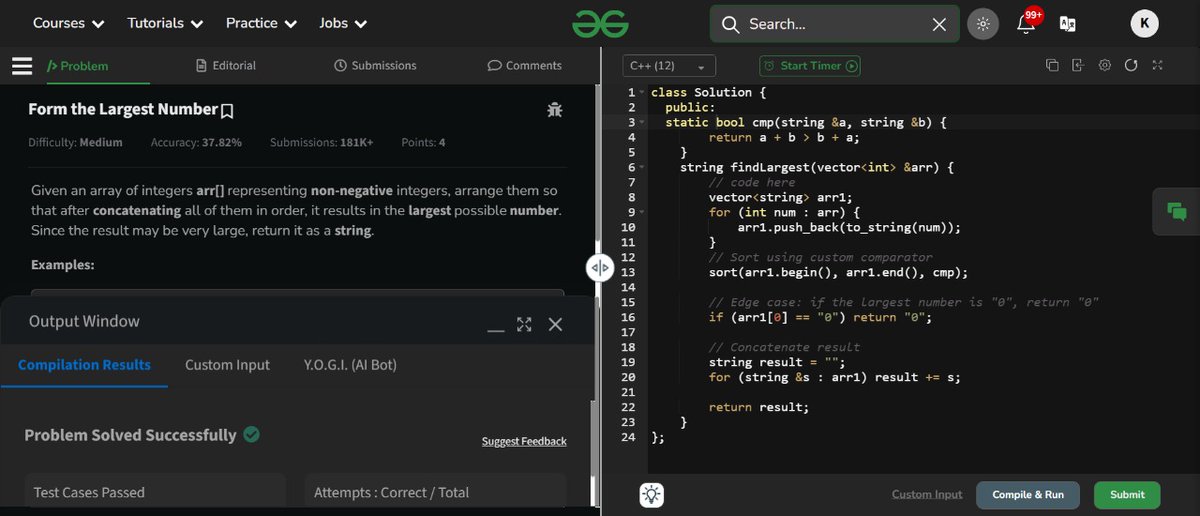The height and width of the screenshot is (516, 1200).
Task: Open the floating chat bubble widget
Action: (x=1176, y=212)
